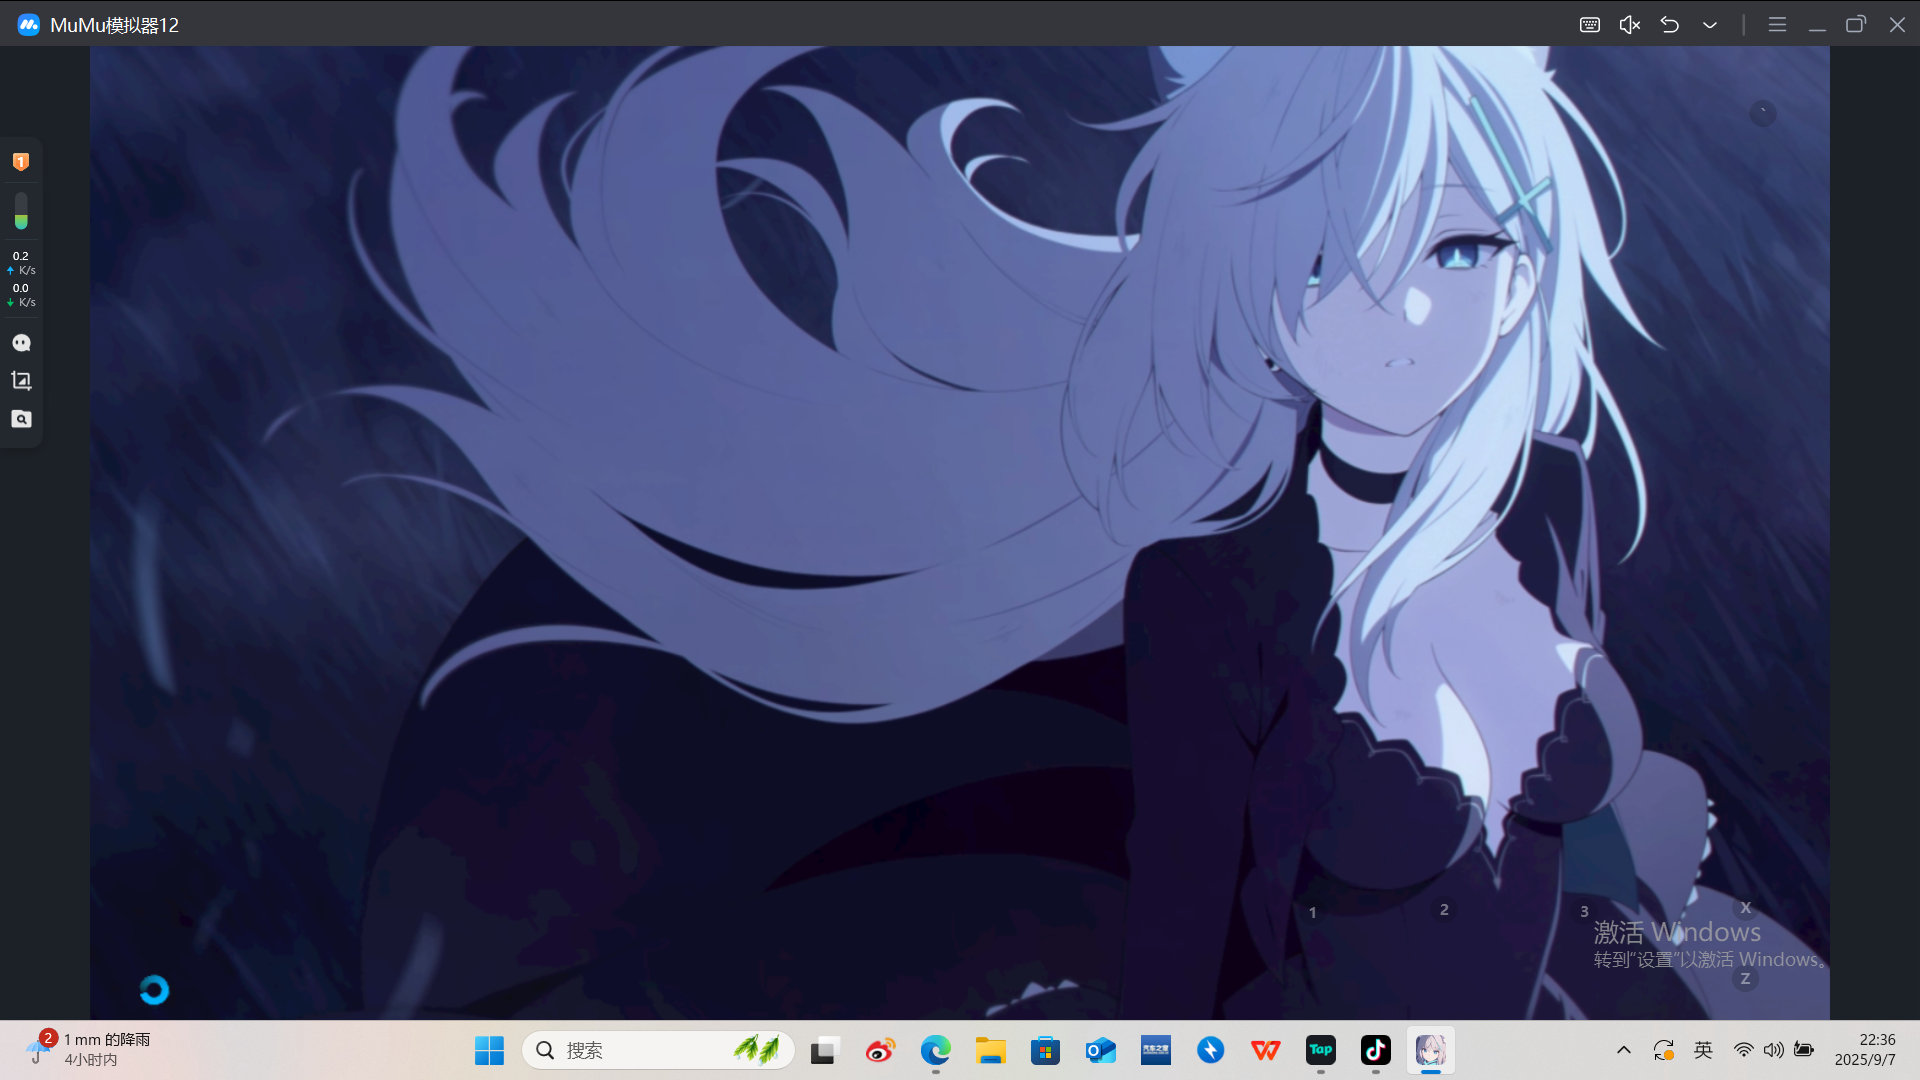The height and width of the screenshot is (1080, 1920).
Task: Unmute the emulator sound in title bar
Action: coord(1630,25)
